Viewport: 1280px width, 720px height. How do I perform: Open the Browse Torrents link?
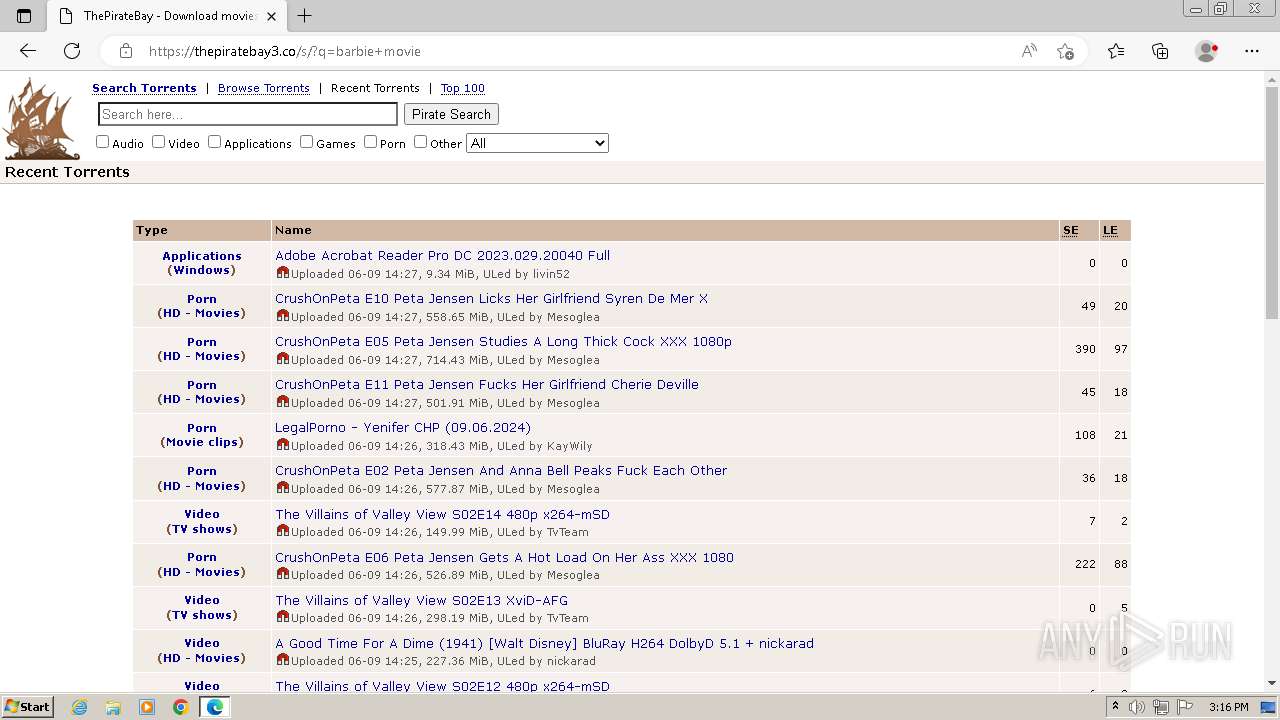click(x=264, y=88)
